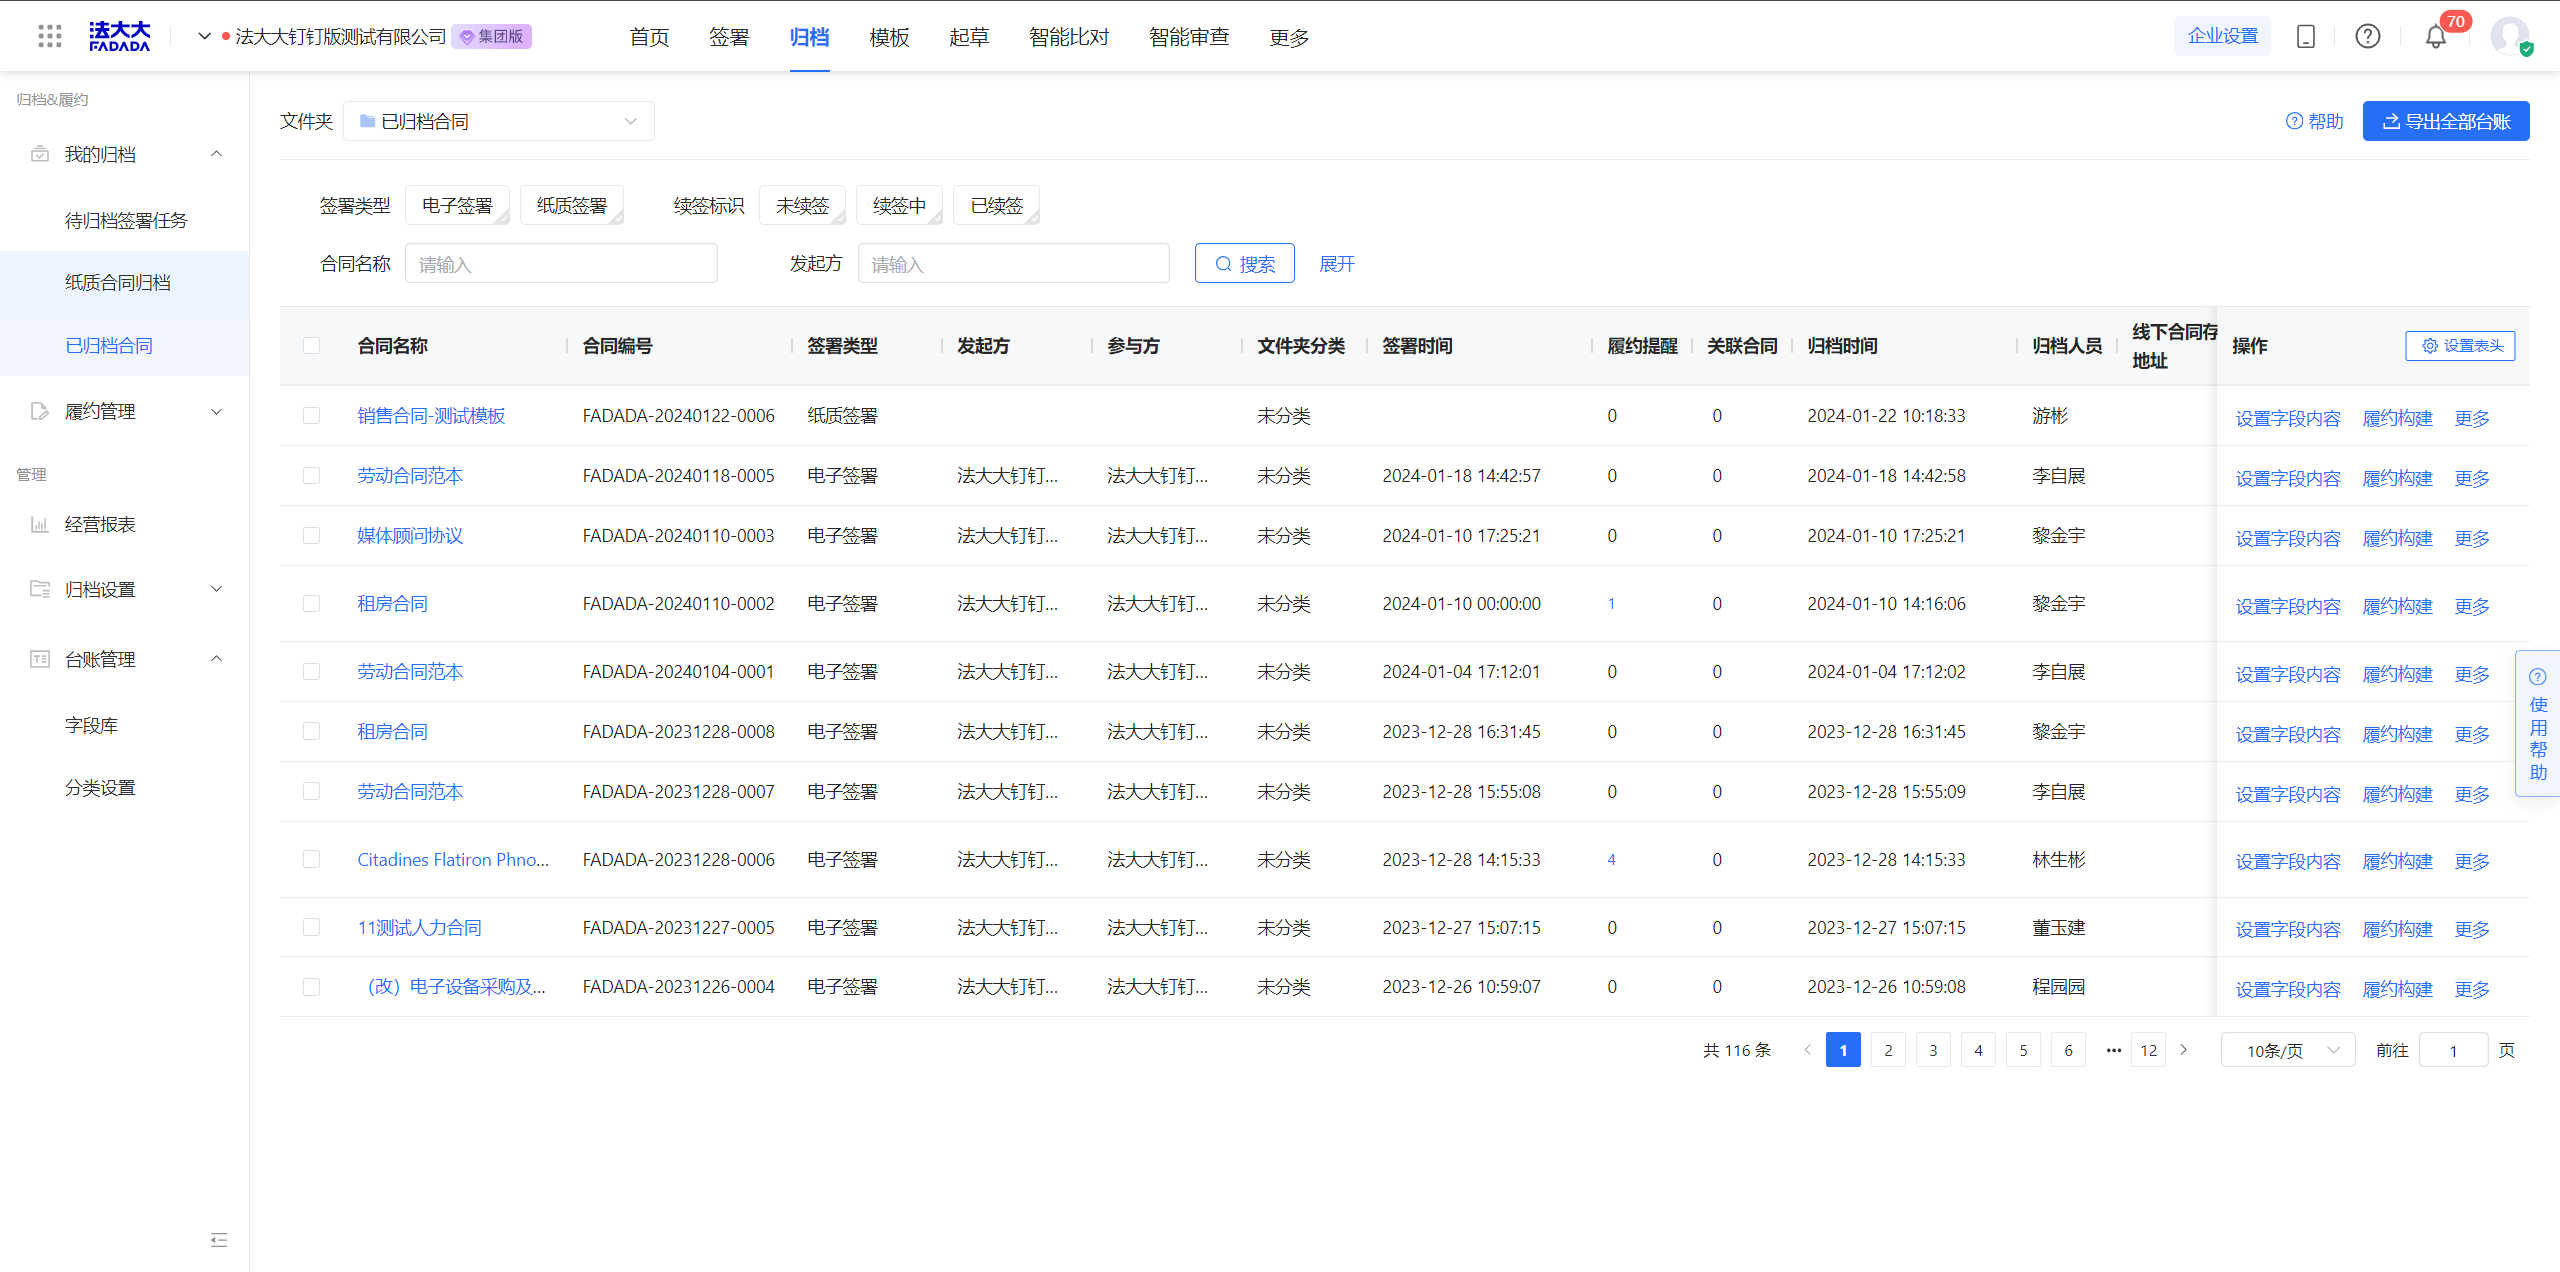Click the 导出全部台账 button

tap(2446, 121)
